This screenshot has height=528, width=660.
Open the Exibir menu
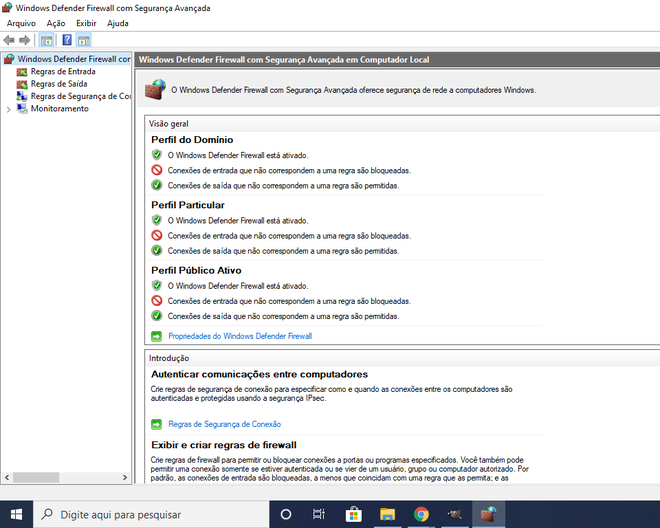(86, 24)
